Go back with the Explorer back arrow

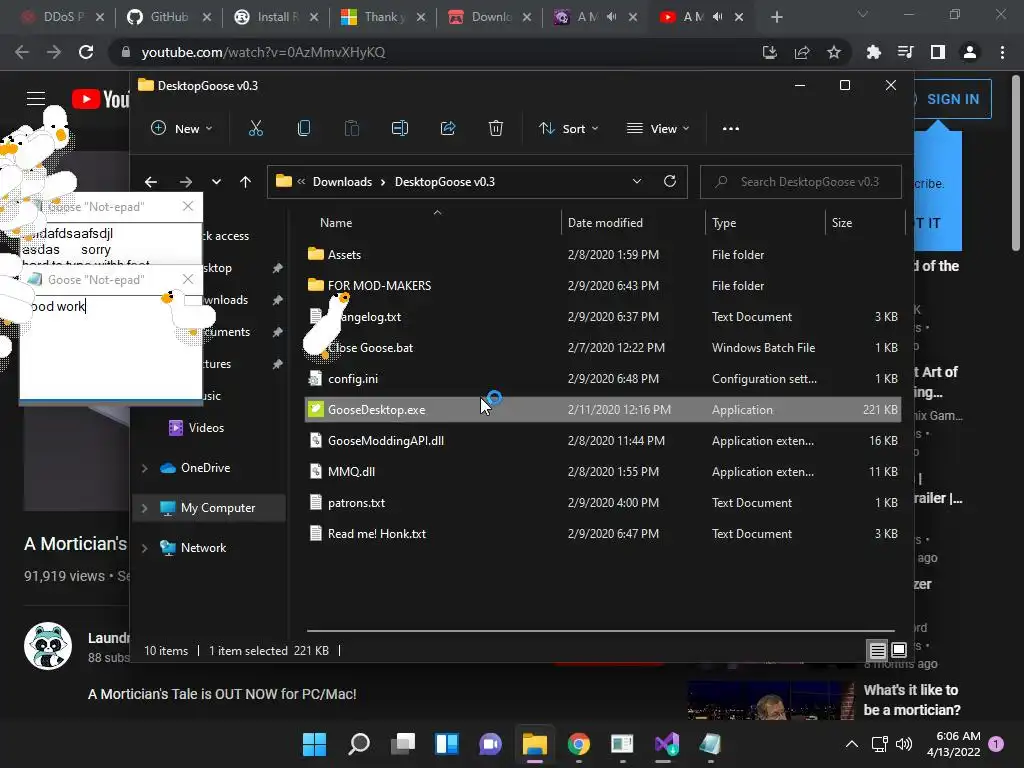[151, 182]
